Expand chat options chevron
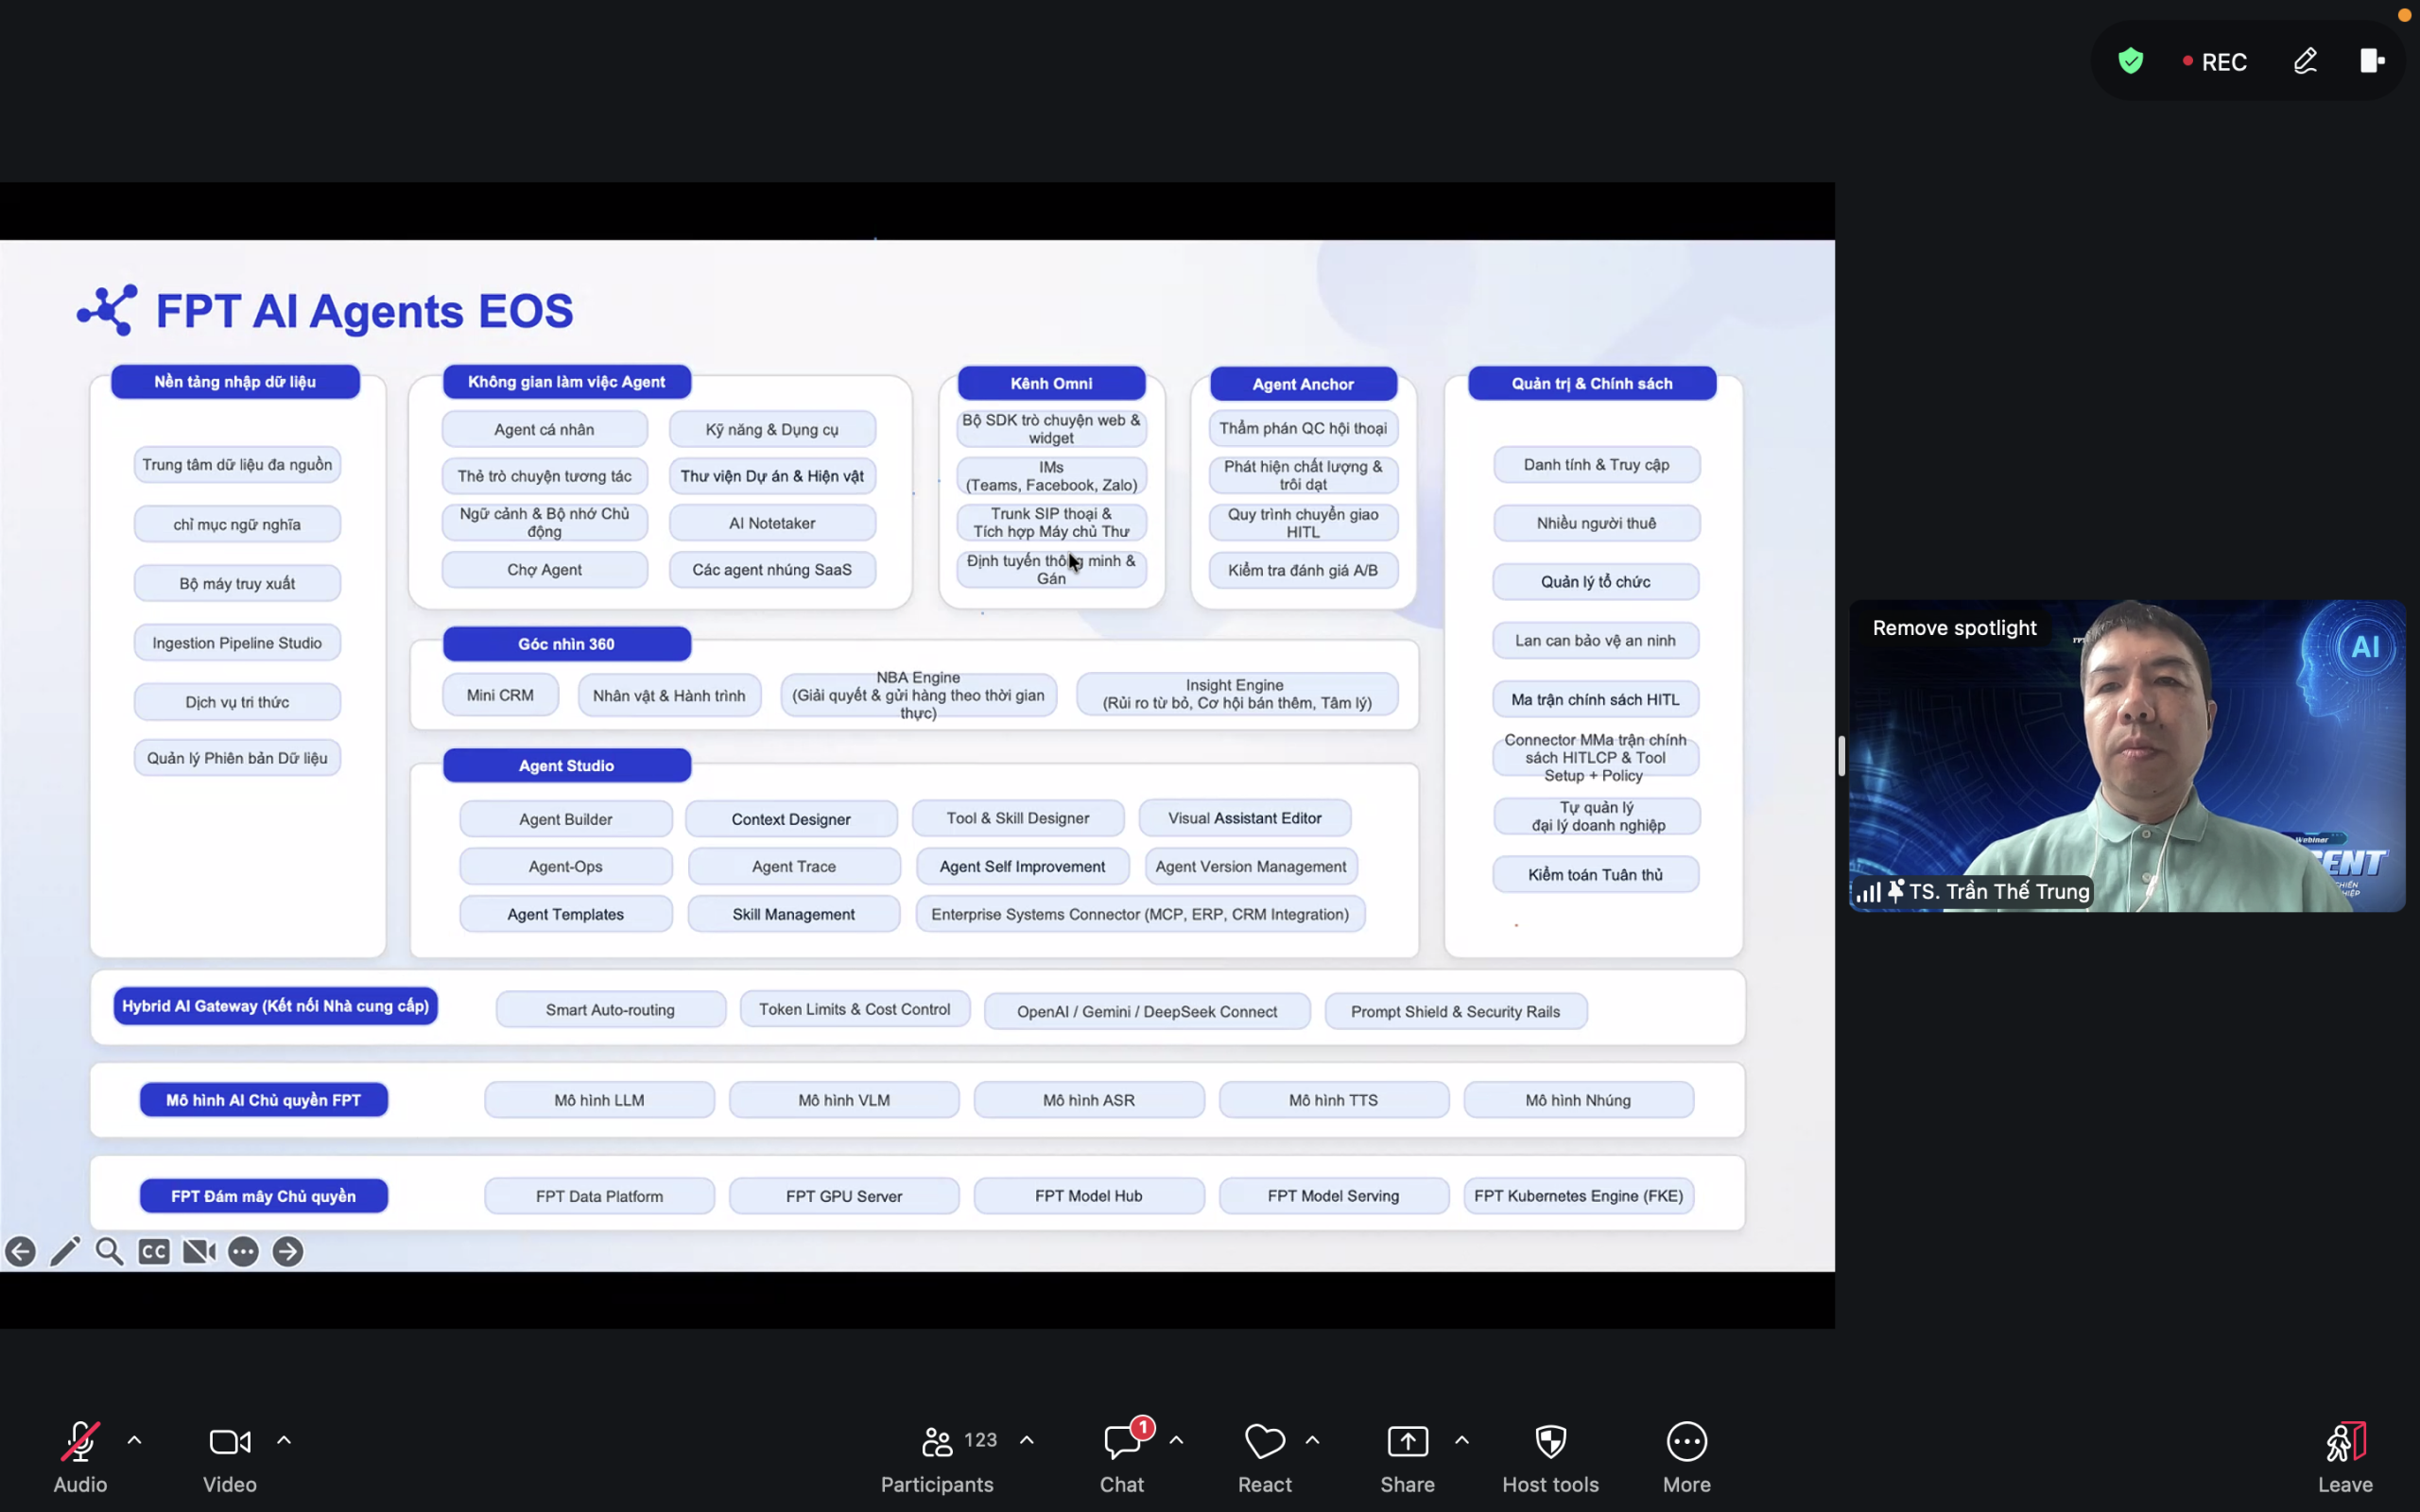The height and width of the screenshot is (1512, 2420). point(1177,1441)
